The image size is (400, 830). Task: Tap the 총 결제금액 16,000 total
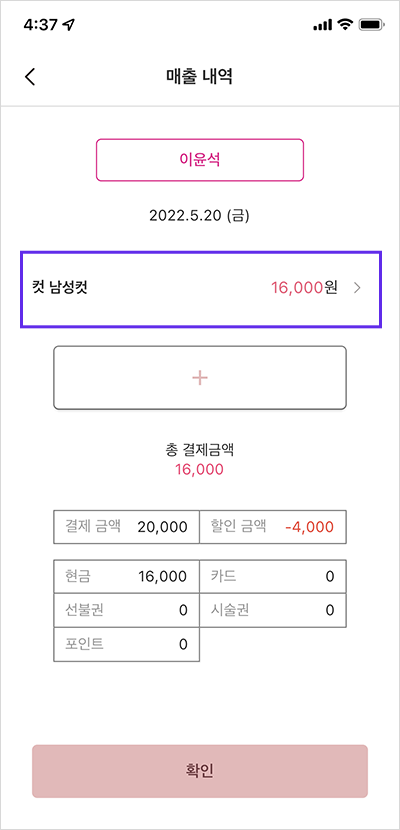(199, 460)
